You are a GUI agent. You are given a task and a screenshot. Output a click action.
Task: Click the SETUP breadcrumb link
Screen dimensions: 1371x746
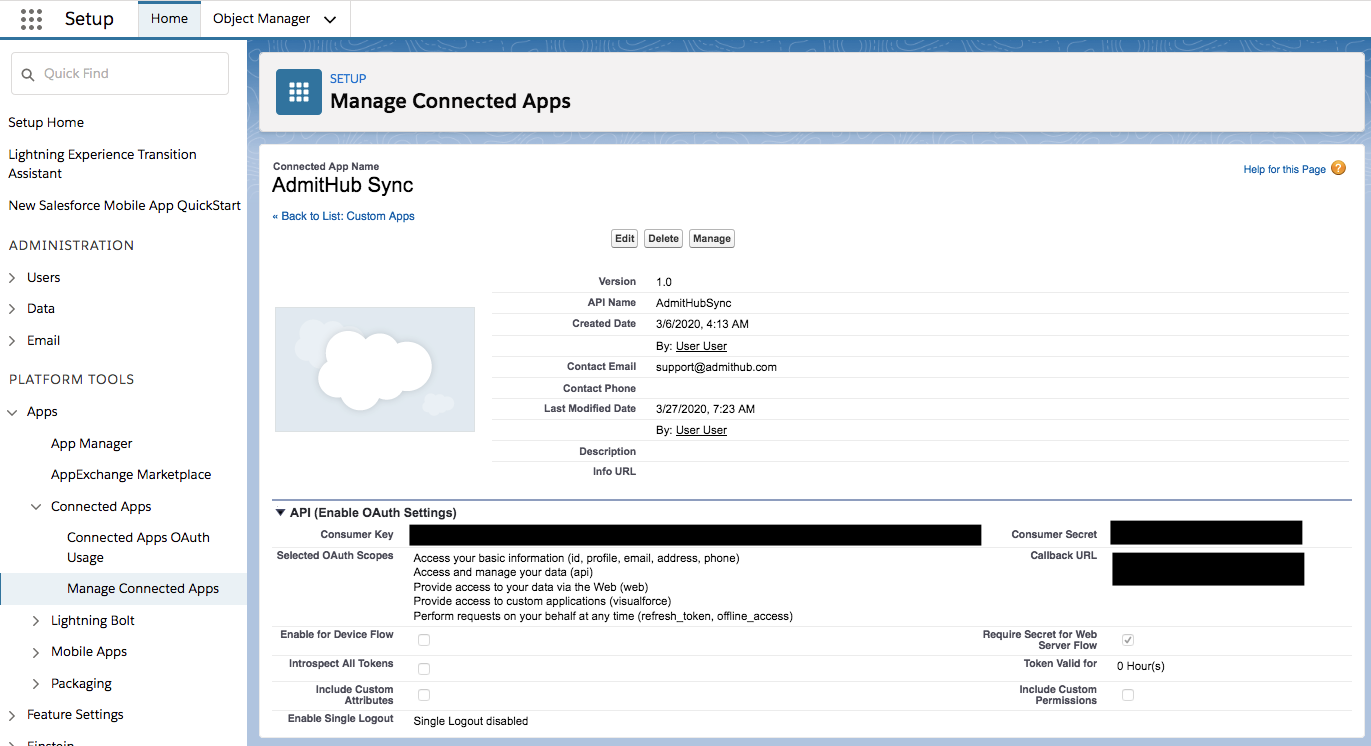348,79
